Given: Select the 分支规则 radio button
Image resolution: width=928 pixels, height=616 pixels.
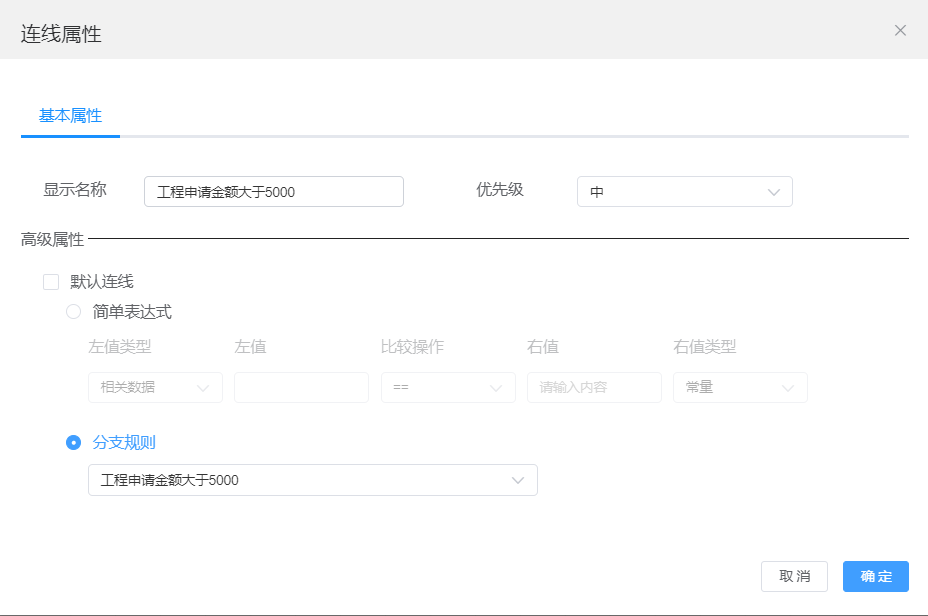Looking at the screenshot, I should tap(73, 441).
